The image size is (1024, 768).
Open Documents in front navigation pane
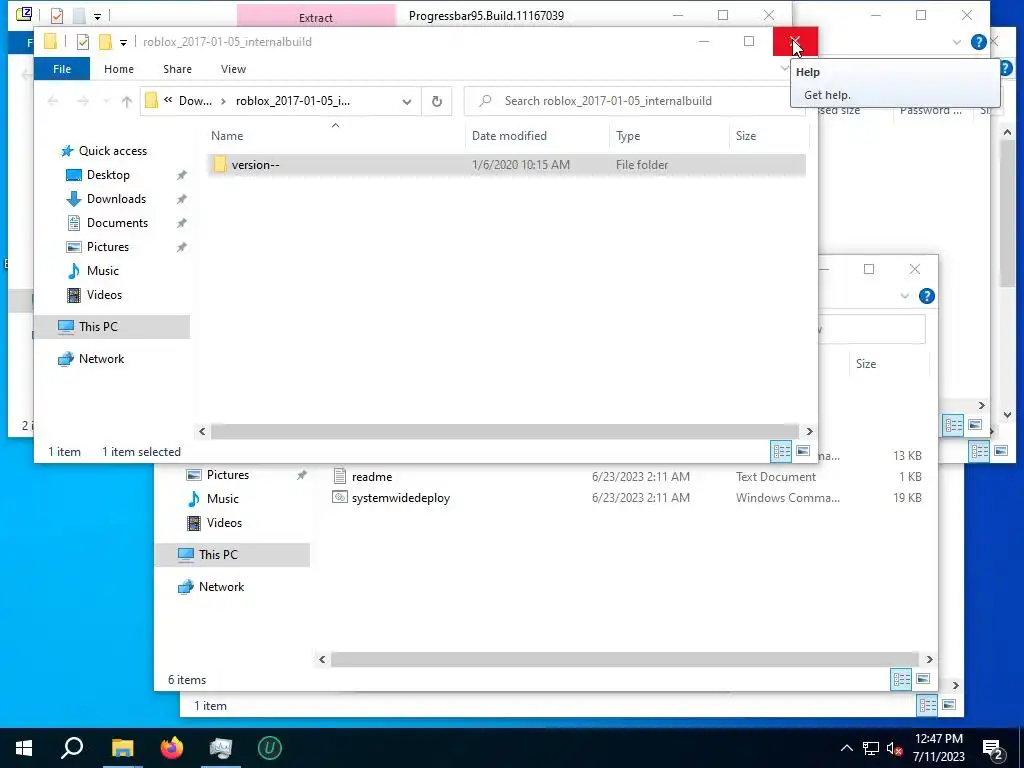(117, 223)
